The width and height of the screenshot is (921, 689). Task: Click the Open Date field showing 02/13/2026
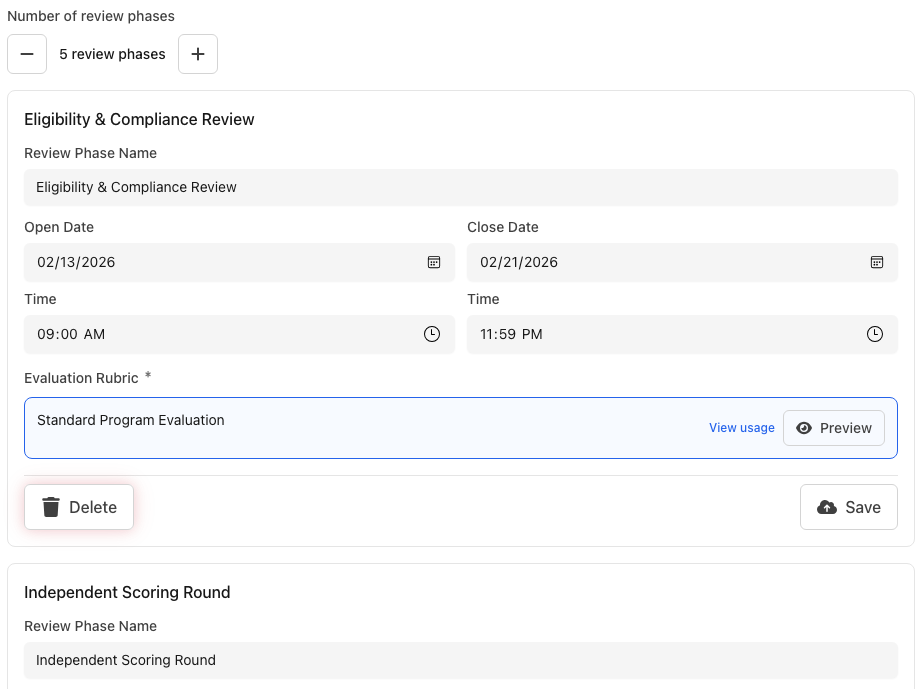click(200, 262)
